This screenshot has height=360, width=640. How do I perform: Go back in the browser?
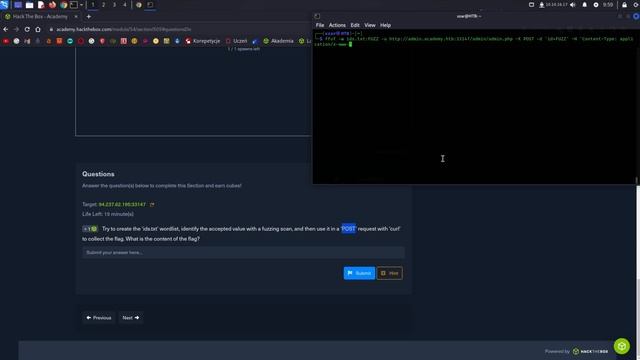click(5, 29)
